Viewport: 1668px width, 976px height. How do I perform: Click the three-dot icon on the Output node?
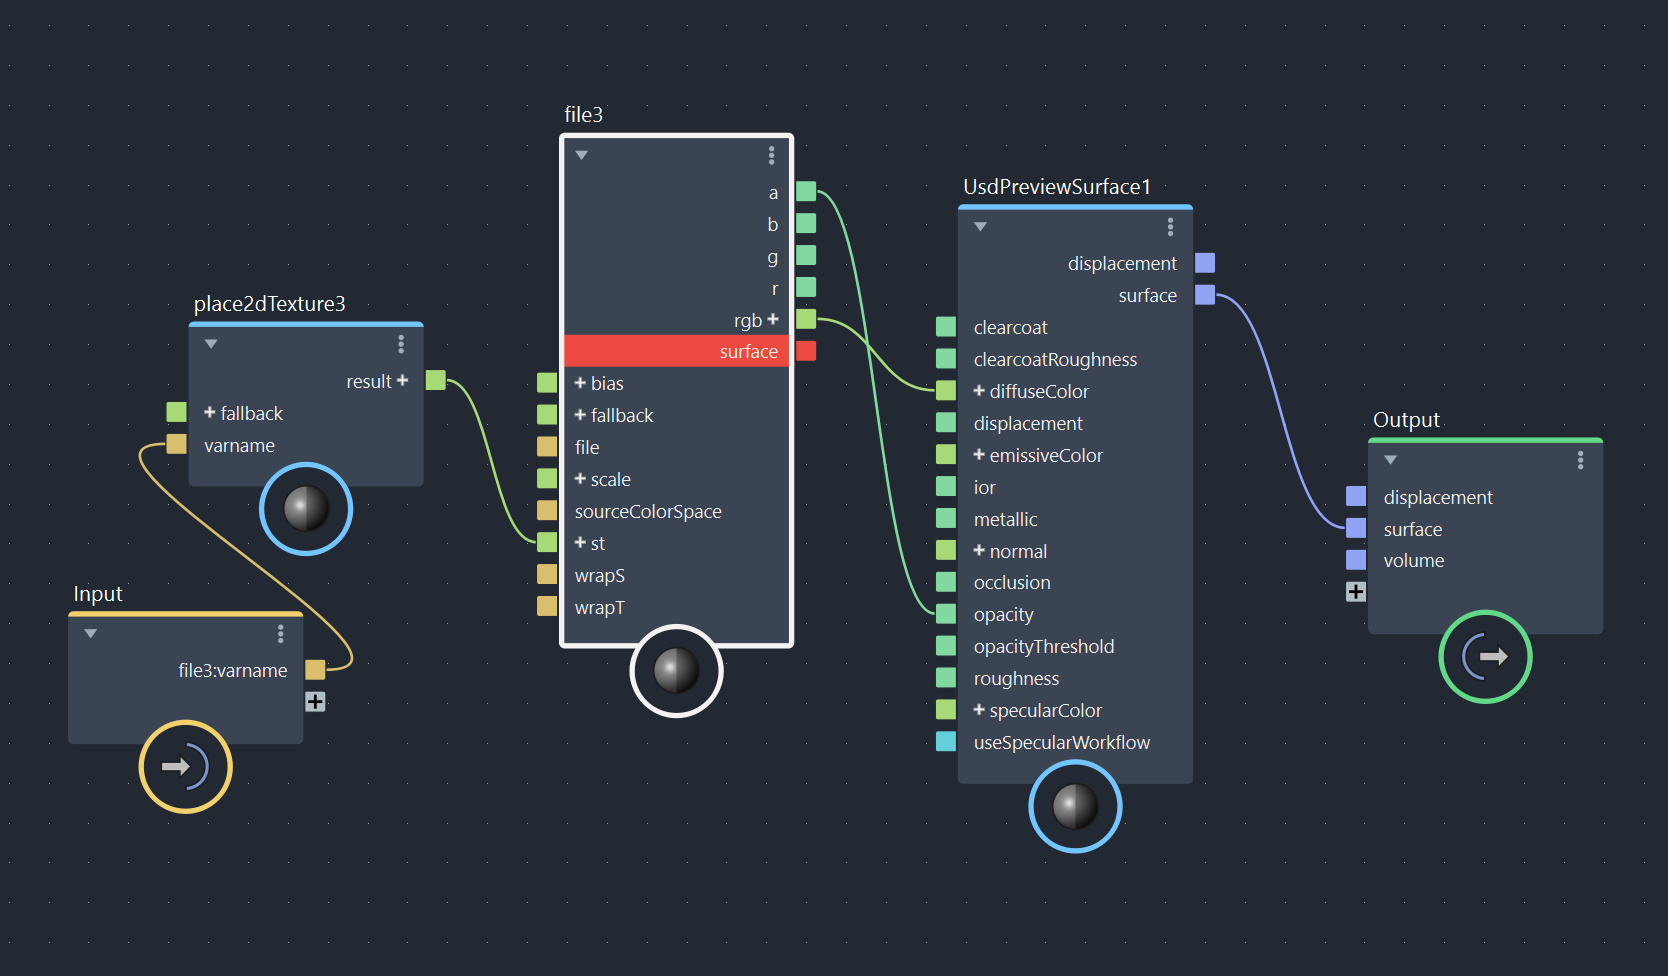(x=1581, y=459)
